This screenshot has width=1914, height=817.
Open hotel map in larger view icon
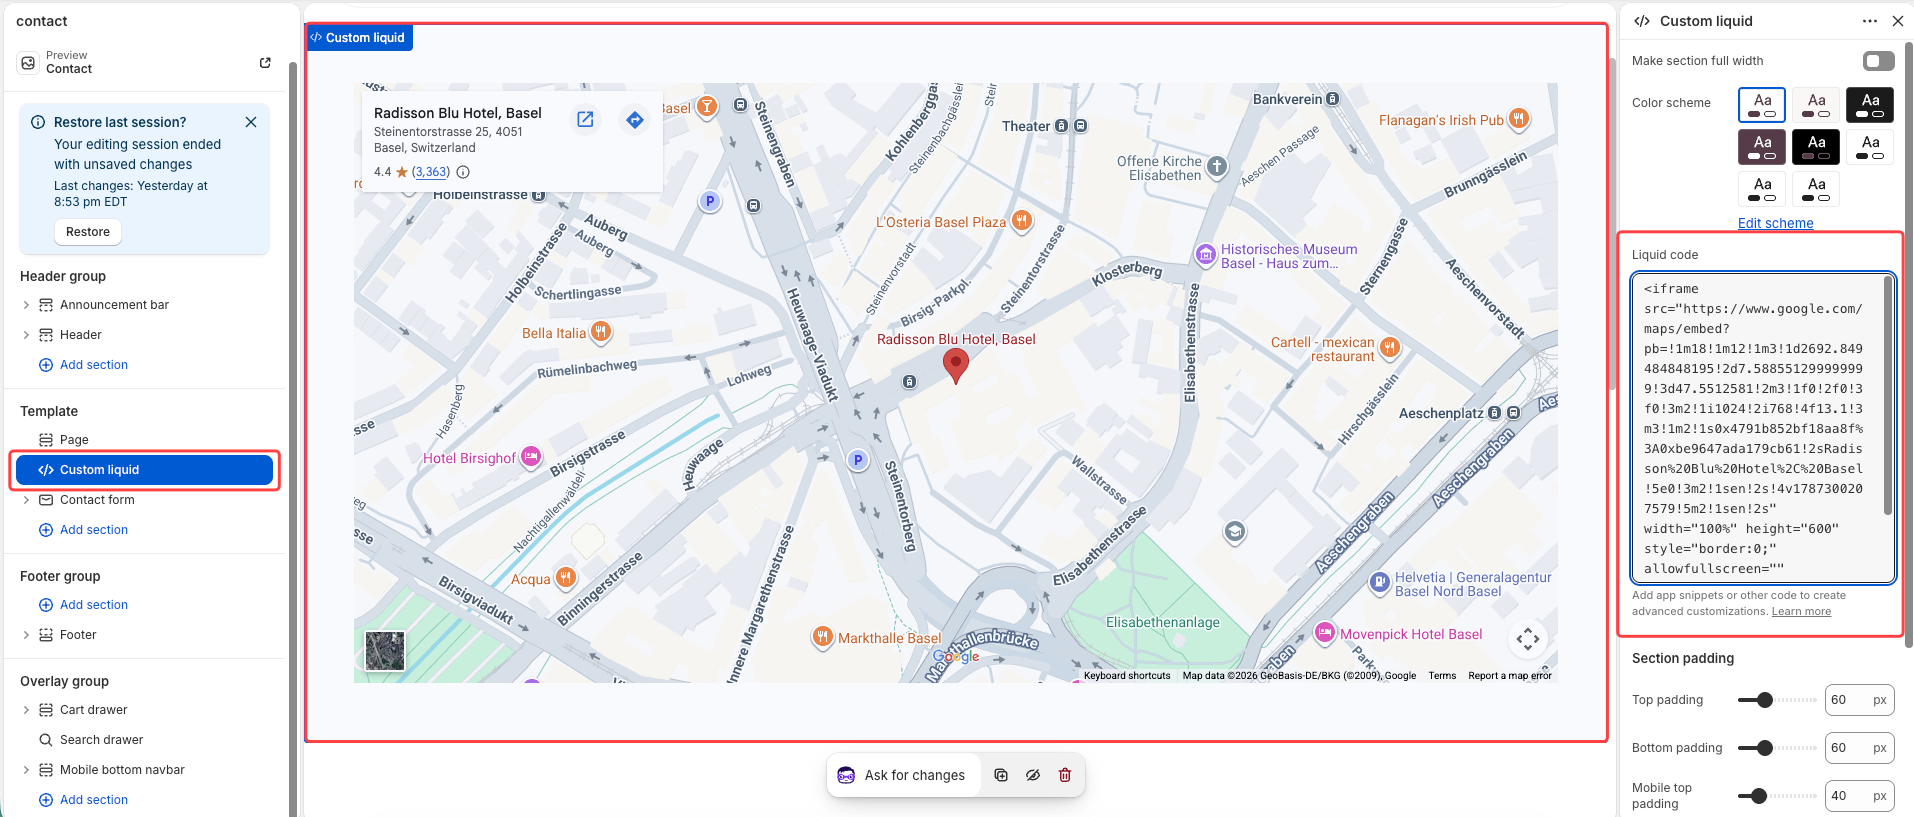coord(585,120)
